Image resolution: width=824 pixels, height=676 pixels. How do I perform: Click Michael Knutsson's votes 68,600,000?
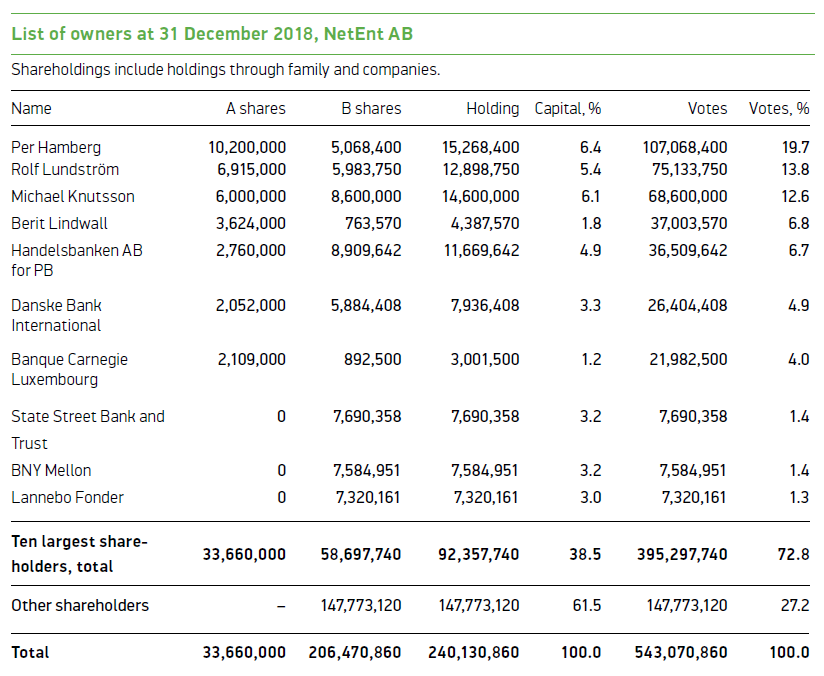688,197
